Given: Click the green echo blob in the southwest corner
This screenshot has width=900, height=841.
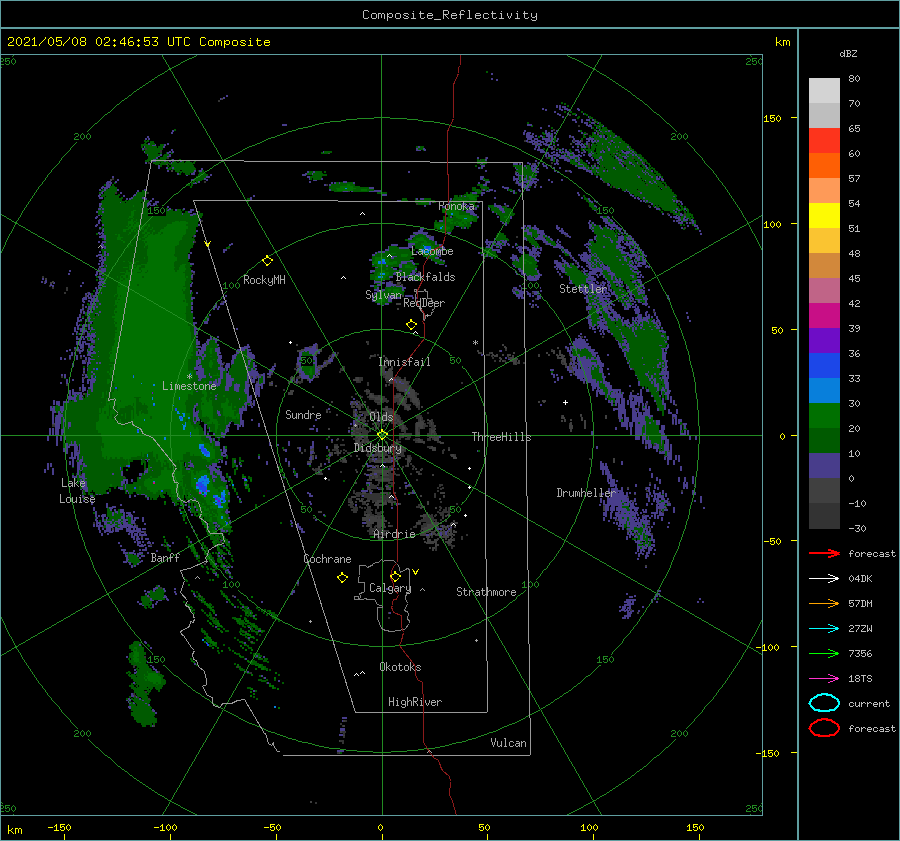Looking at the screenshot, I should (143, 683).
